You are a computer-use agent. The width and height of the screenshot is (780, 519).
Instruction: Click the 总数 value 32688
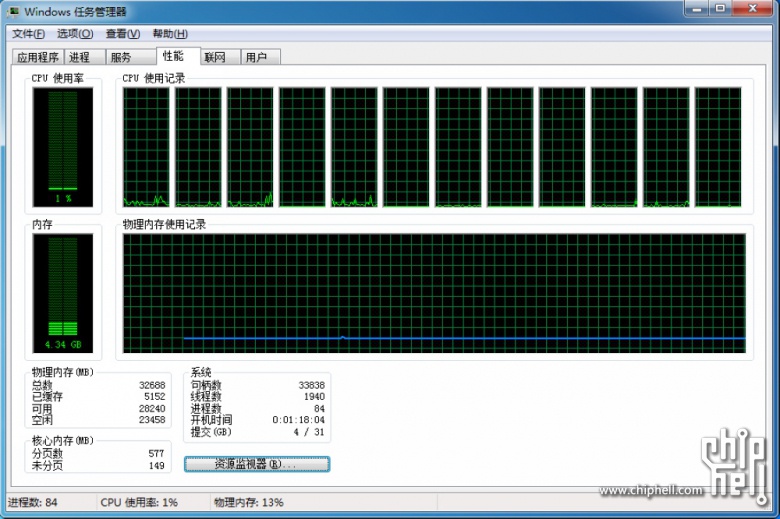click(152, 385)
